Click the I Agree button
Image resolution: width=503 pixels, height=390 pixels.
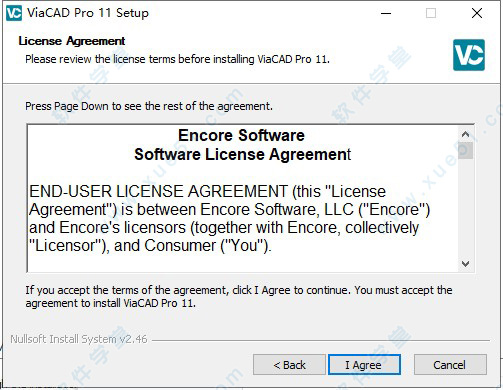(364, 365)
